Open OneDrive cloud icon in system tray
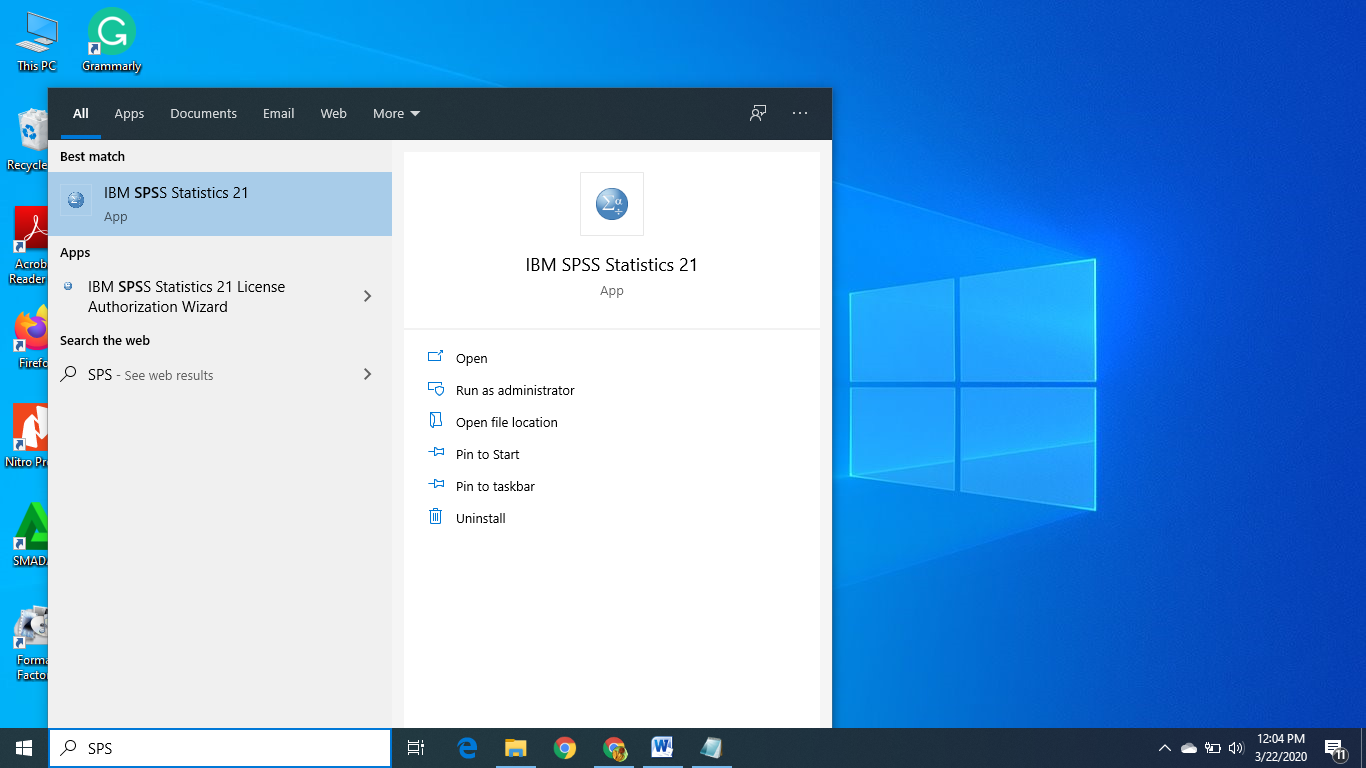 point(1189,748)
